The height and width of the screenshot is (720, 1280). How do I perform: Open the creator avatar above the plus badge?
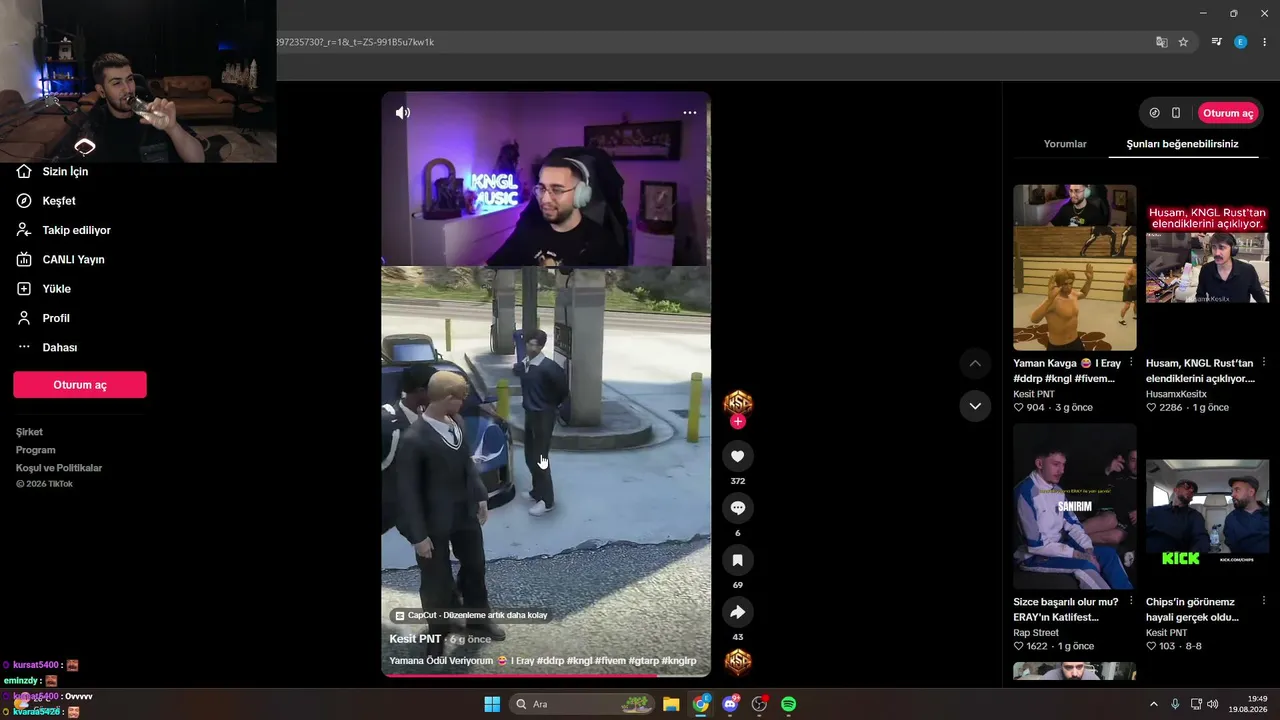738,402
